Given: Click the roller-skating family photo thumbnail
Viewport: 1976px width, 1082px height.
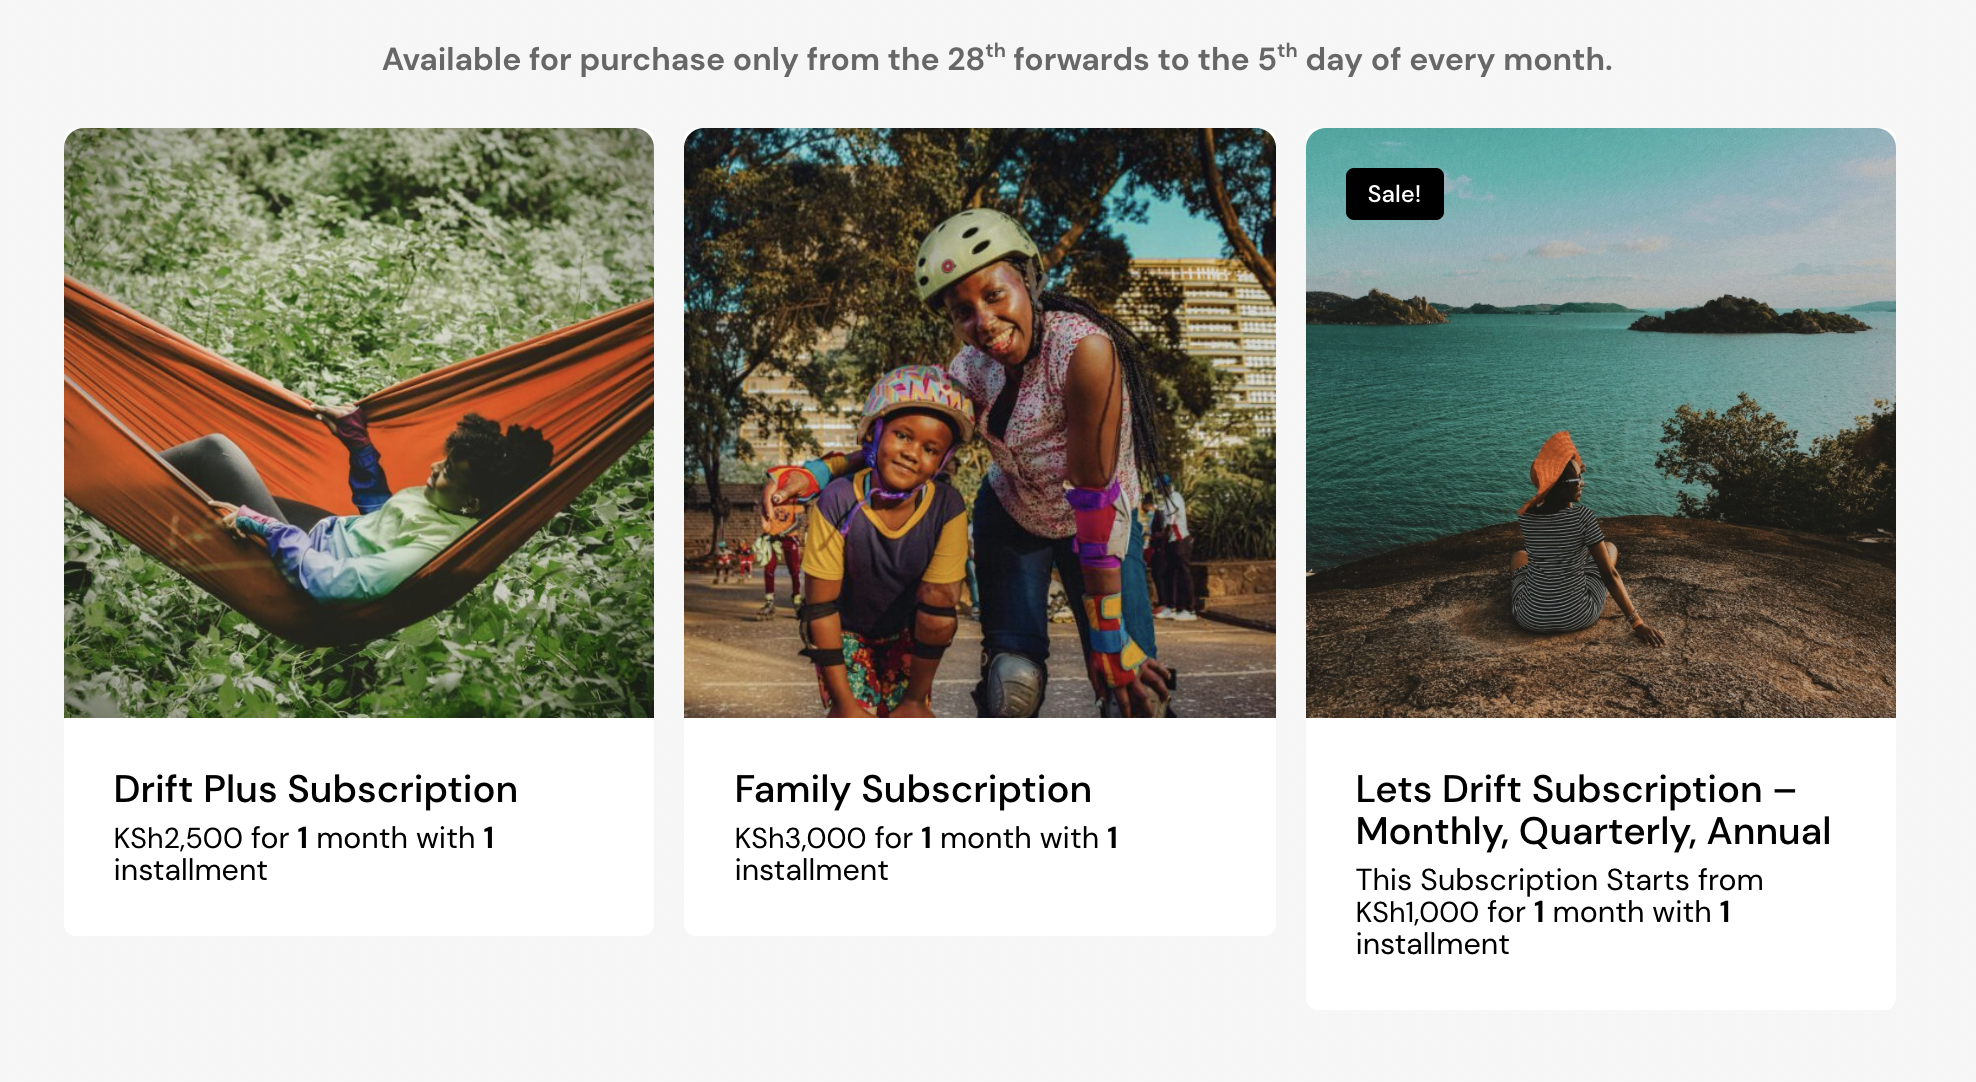Looking at the screenshot, I should 980,422.
